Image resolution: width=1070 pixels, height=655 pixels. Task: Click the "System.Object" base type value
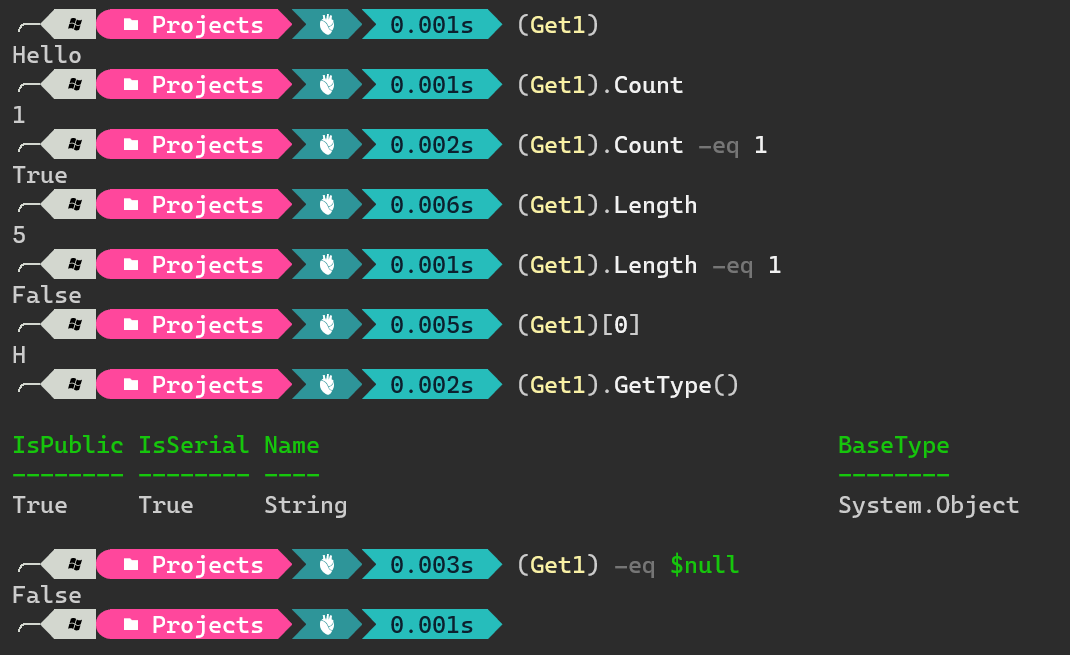pos(929,505)
